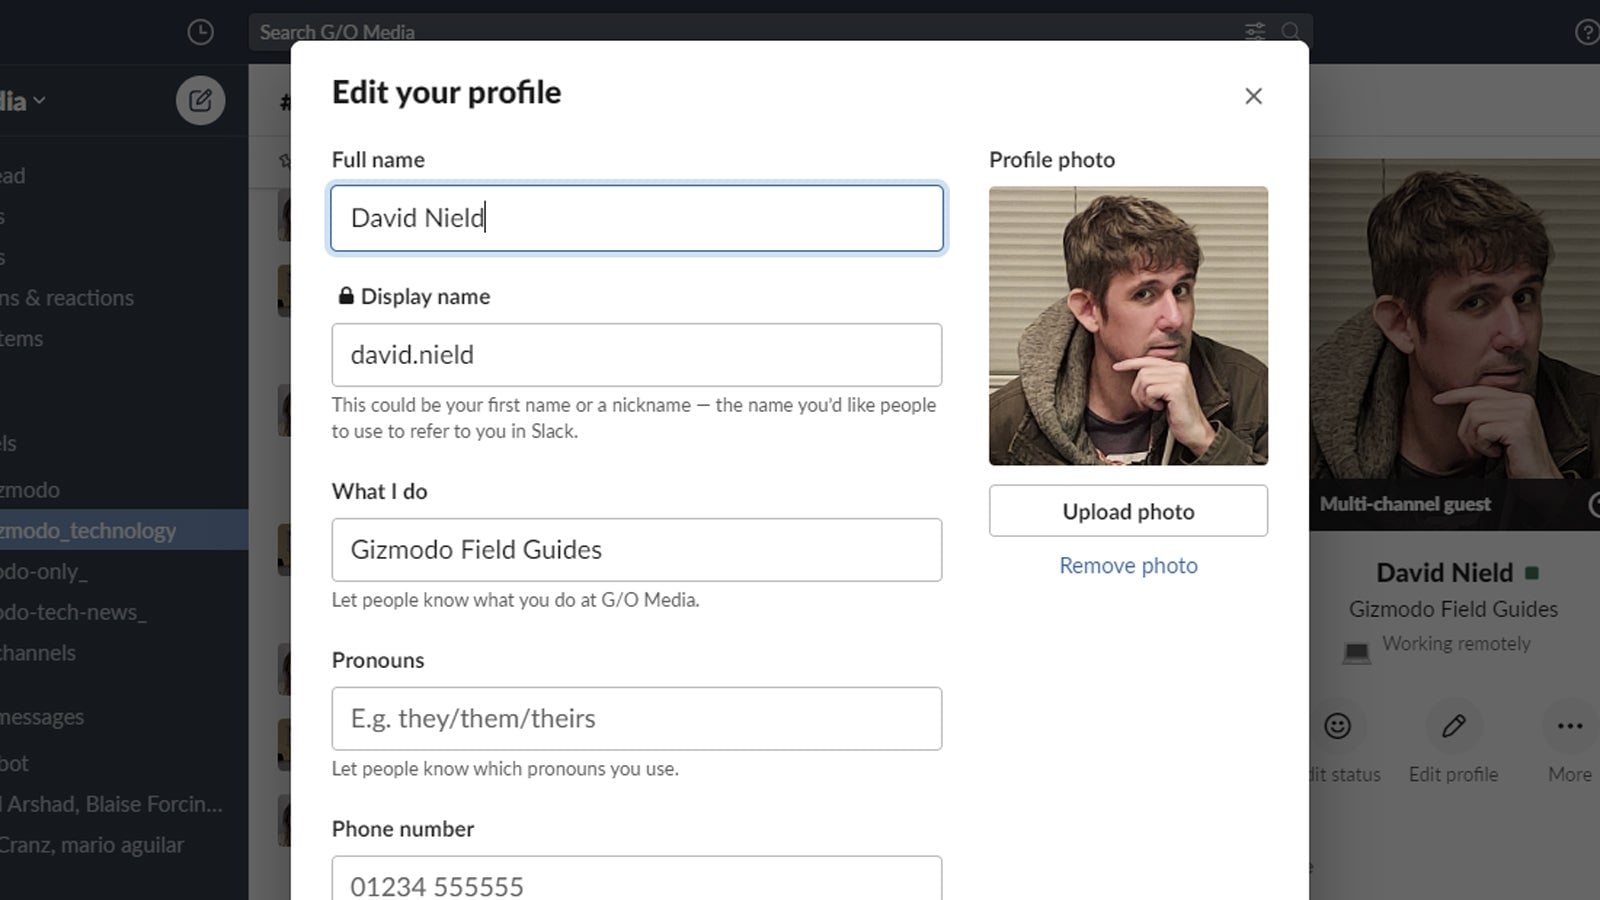The height and width of the screenshot is (900, 1600).
Task: Close the Edit your profile dialog
Action: [1253, 96]
